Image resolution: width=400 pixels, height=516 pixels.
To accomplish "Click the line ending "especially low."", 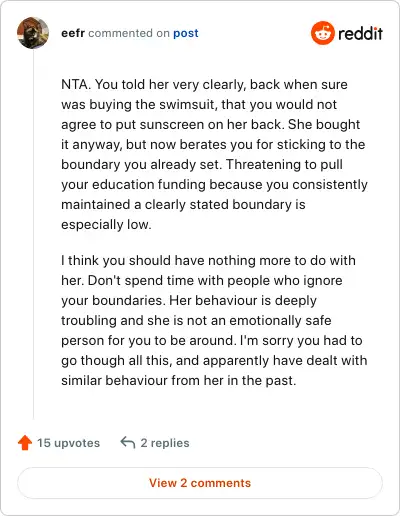I will click(x=106, y=224).
